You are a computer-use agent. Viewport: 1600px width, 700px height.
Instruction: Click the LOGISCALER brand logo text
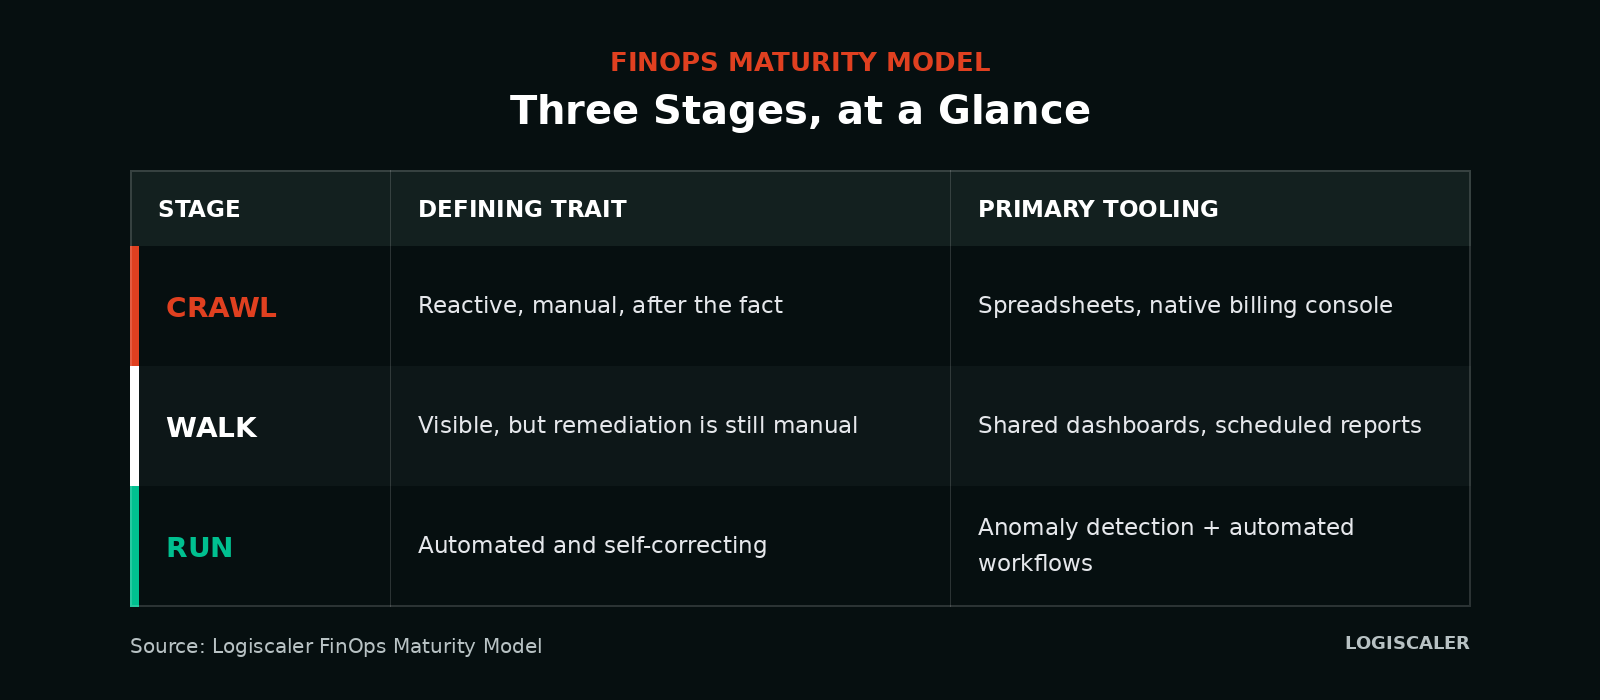click(x=1407, y=643)
